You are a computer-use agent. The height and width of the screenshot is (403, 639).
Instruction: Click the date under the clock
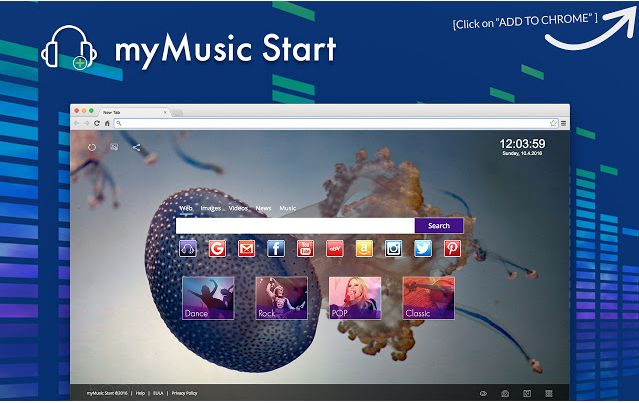(522, 154)
